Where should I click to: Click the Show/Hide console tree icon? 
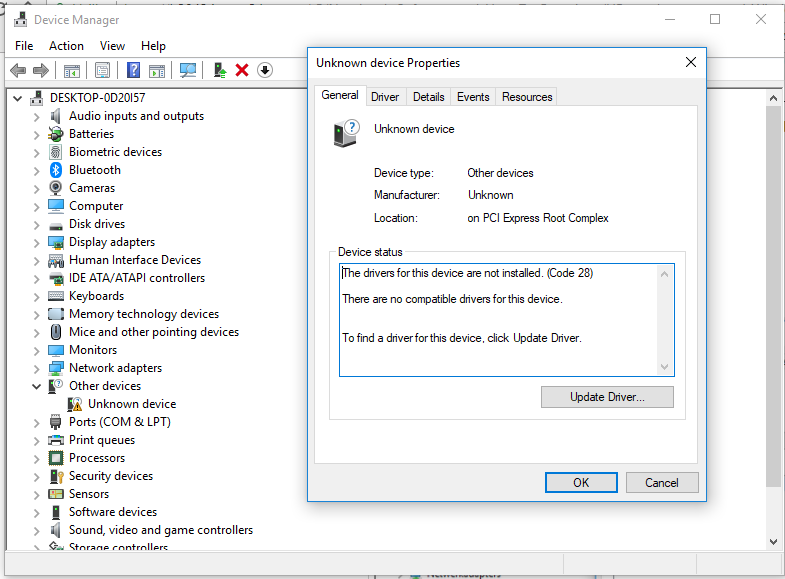point(72,71)
